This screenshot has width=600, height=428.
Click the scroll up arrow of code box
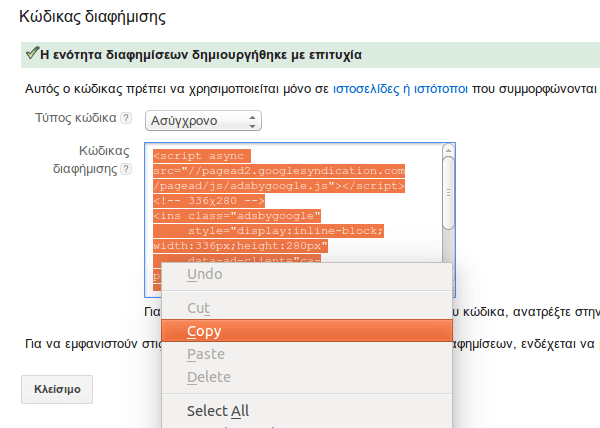coord(448,150)
